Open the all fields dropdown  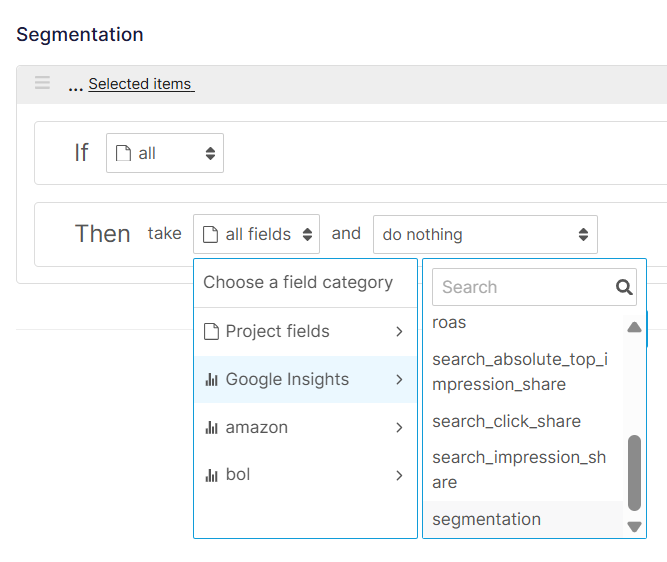(x=257, y=234)
